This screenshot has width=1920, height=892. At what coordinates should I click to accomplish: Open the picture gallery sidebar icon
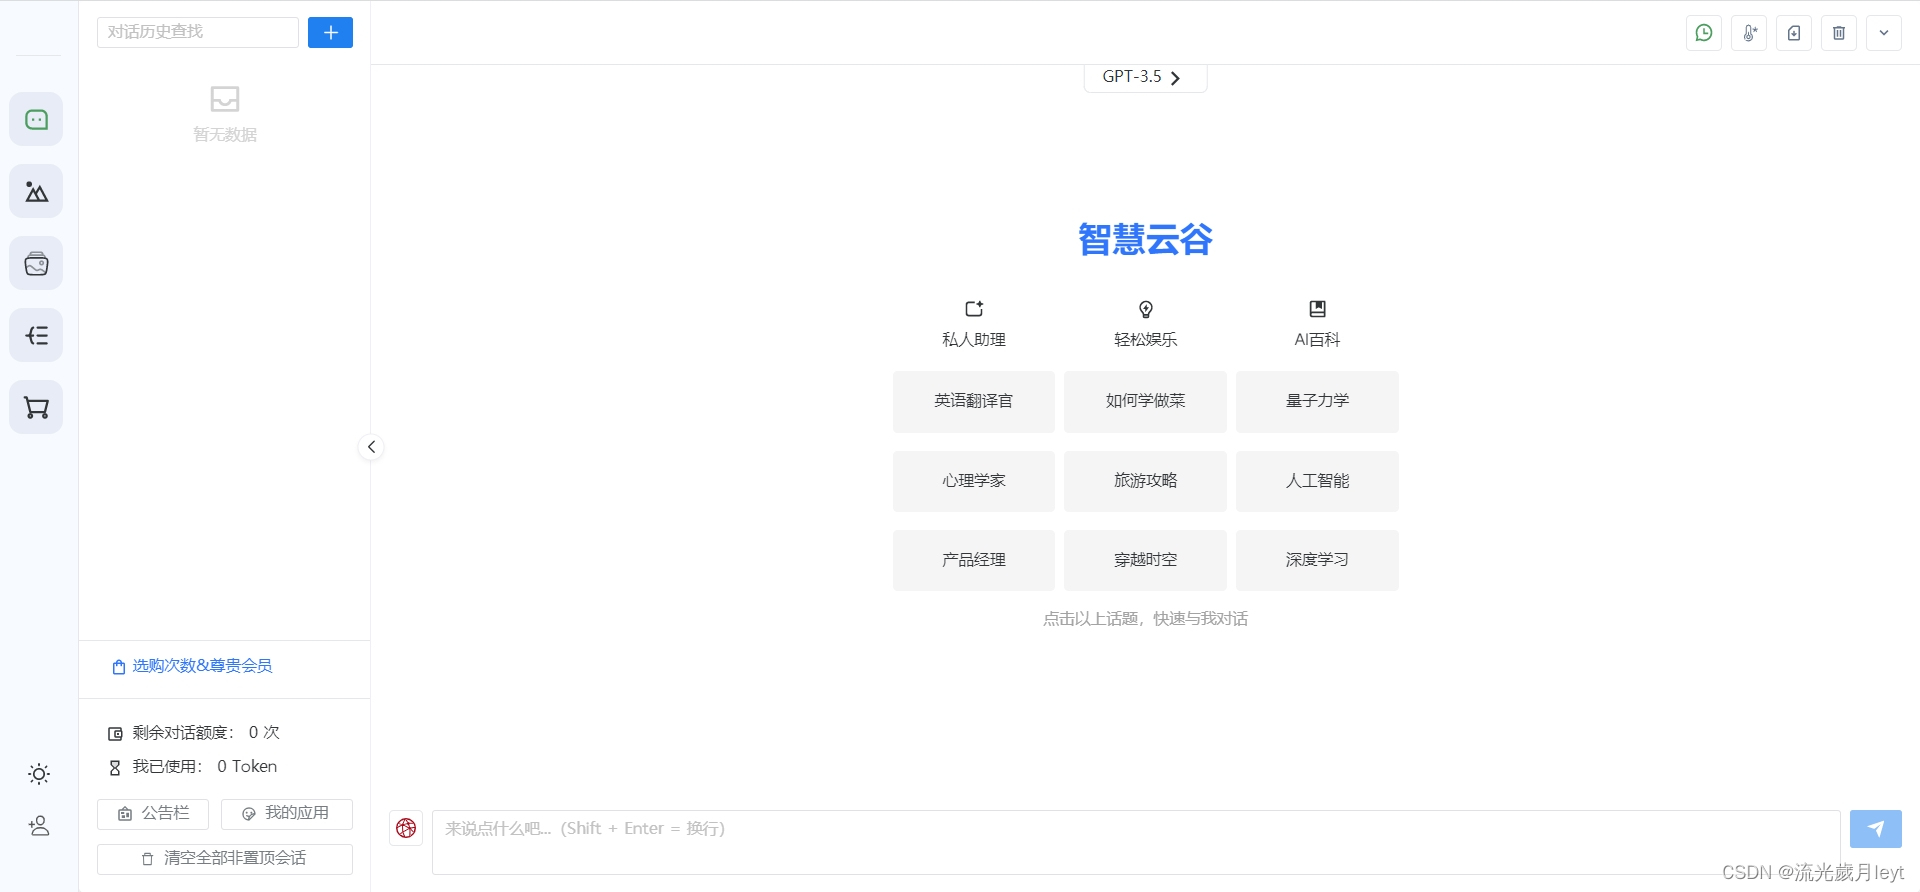coord(36,264)
